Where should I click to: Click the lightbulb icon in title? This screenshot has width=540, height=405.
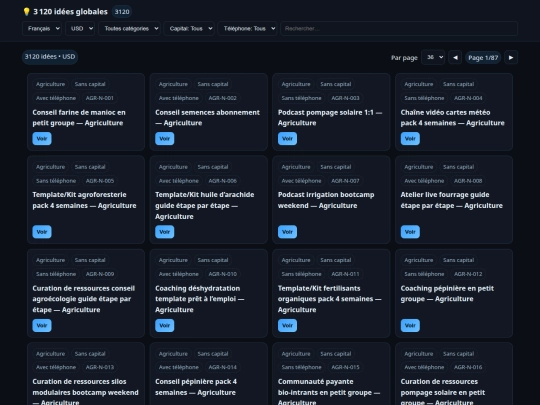(x=27, y=12)
